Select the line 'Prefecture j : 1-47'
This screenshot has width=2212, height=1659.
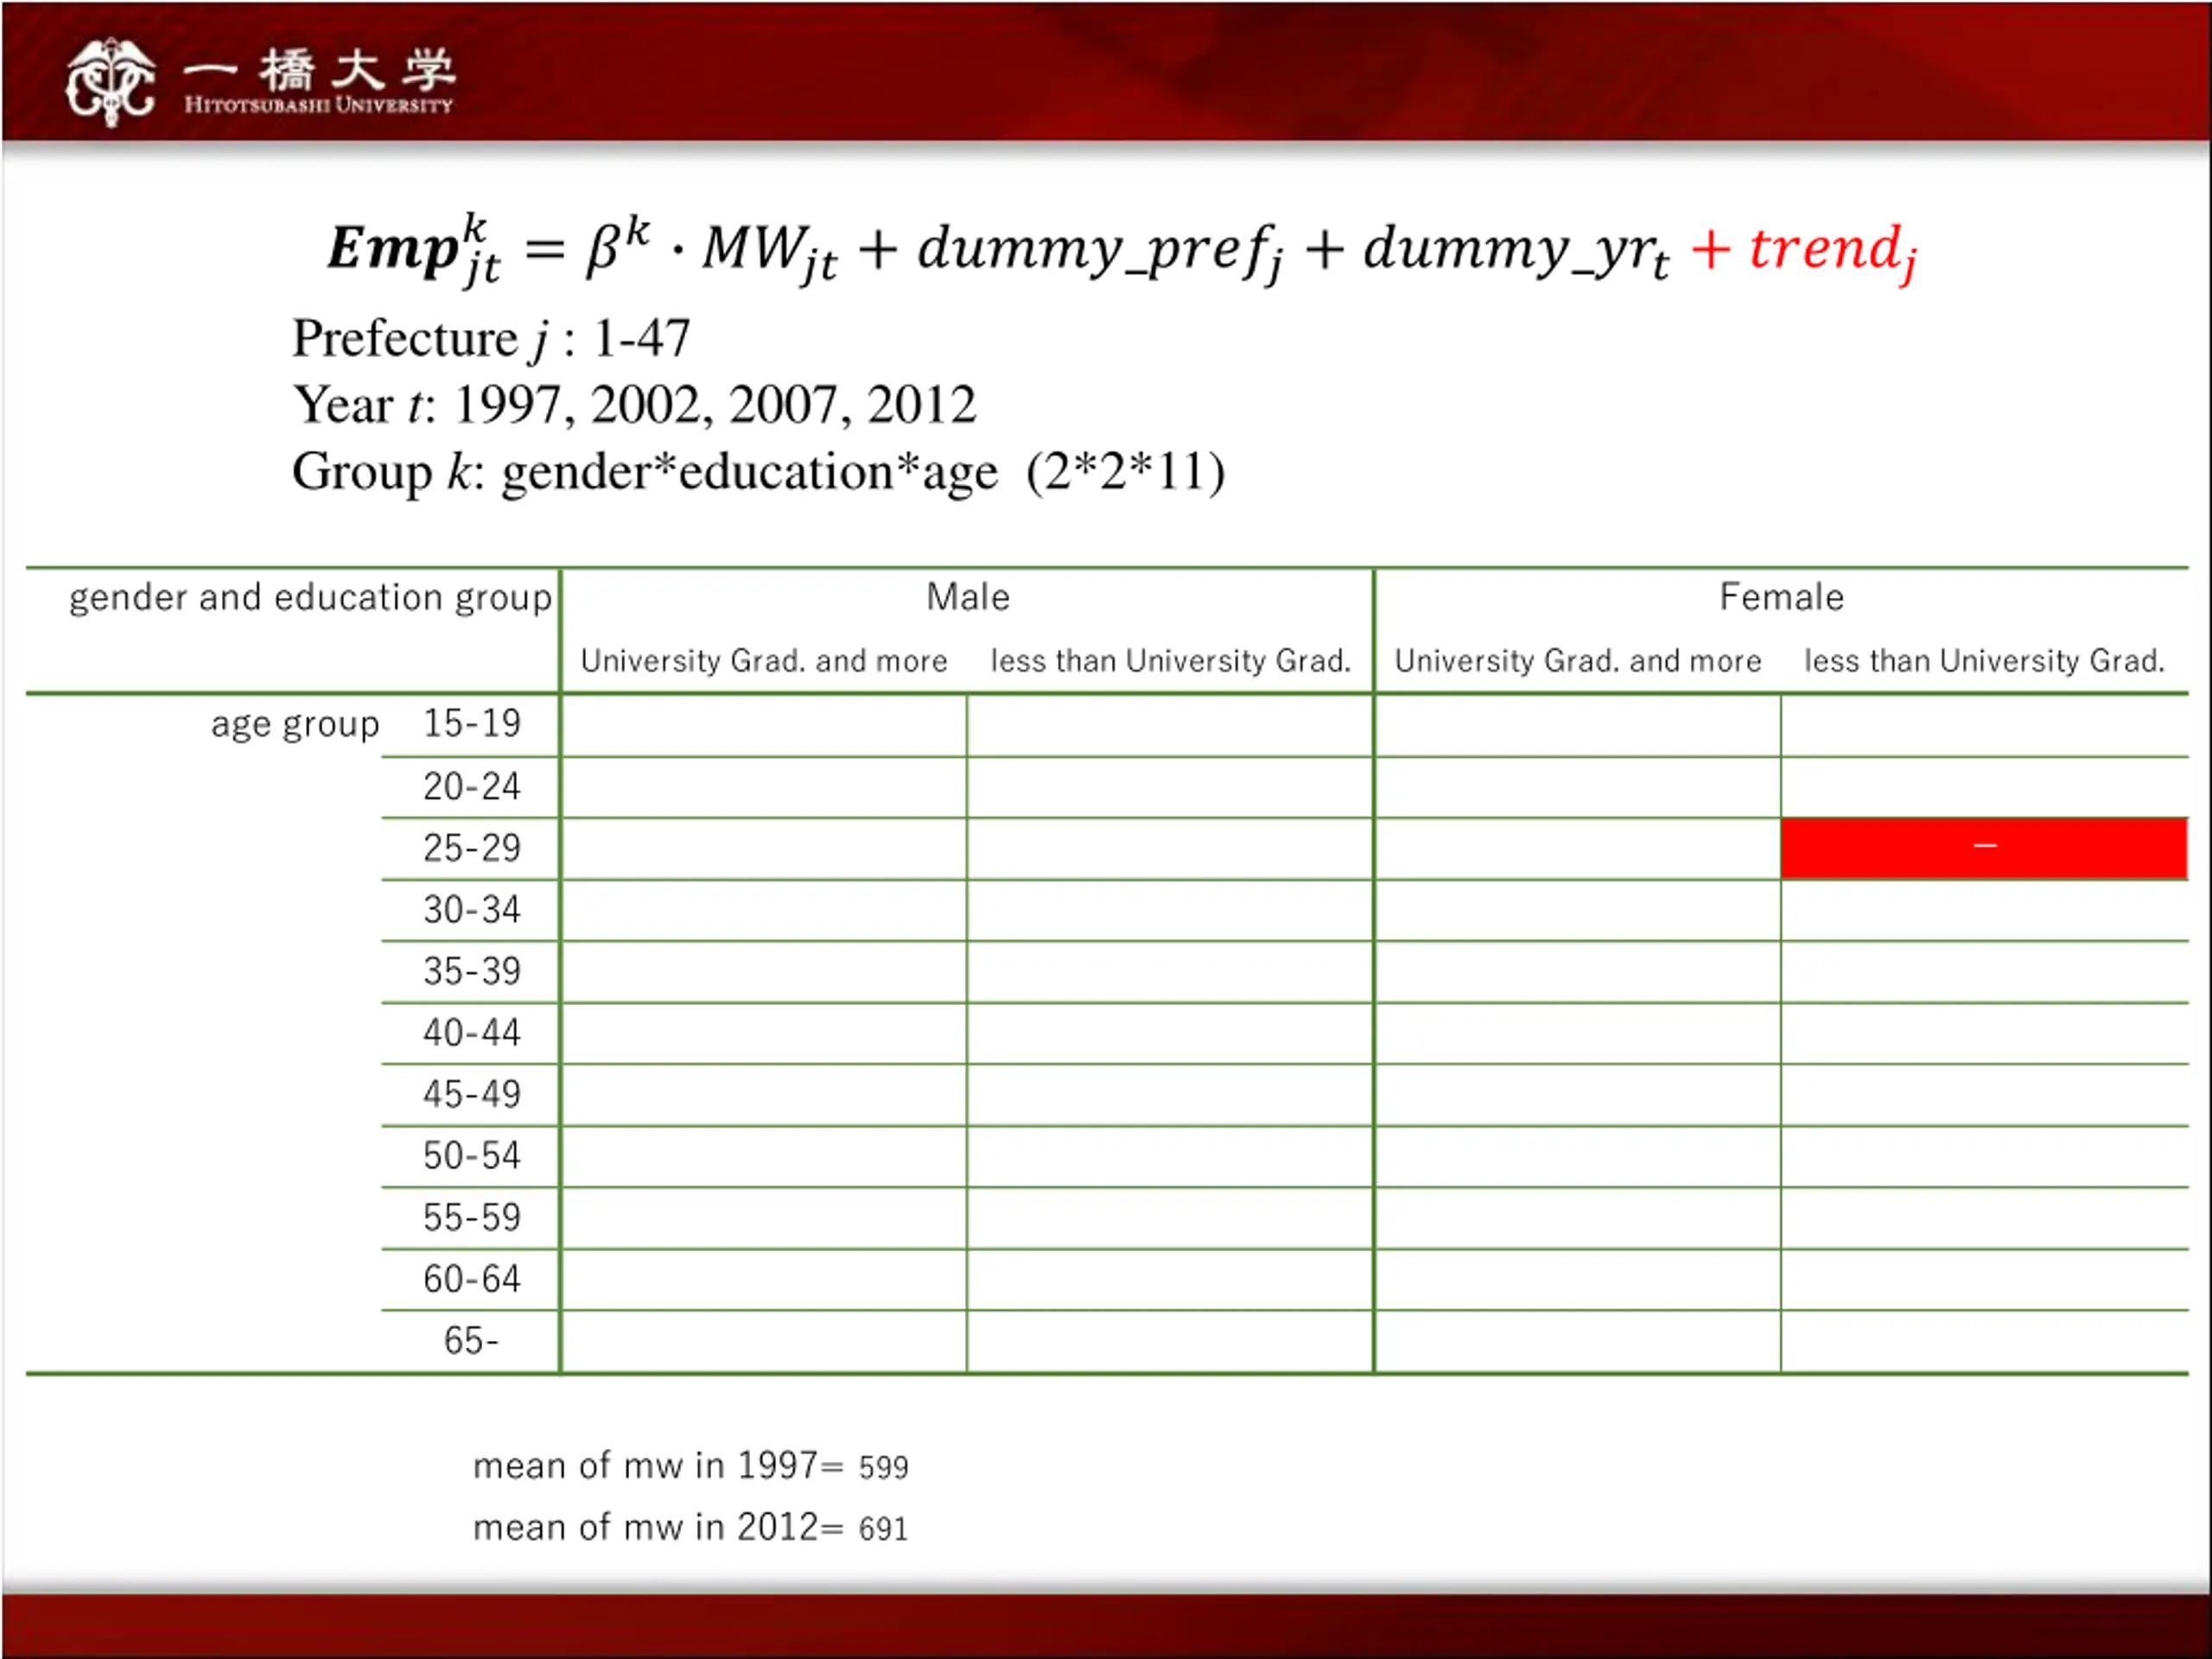coord(491,338)
